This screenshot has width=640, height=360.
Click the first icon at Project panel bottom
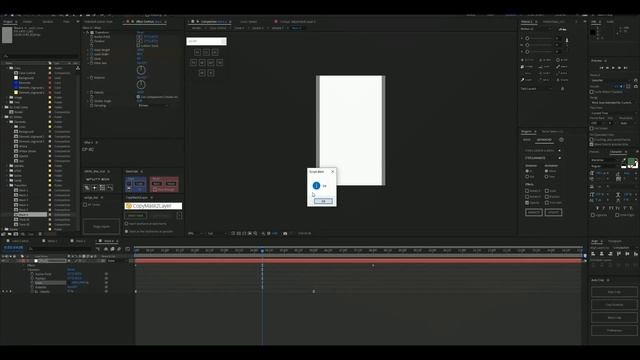tap(4, 234)
